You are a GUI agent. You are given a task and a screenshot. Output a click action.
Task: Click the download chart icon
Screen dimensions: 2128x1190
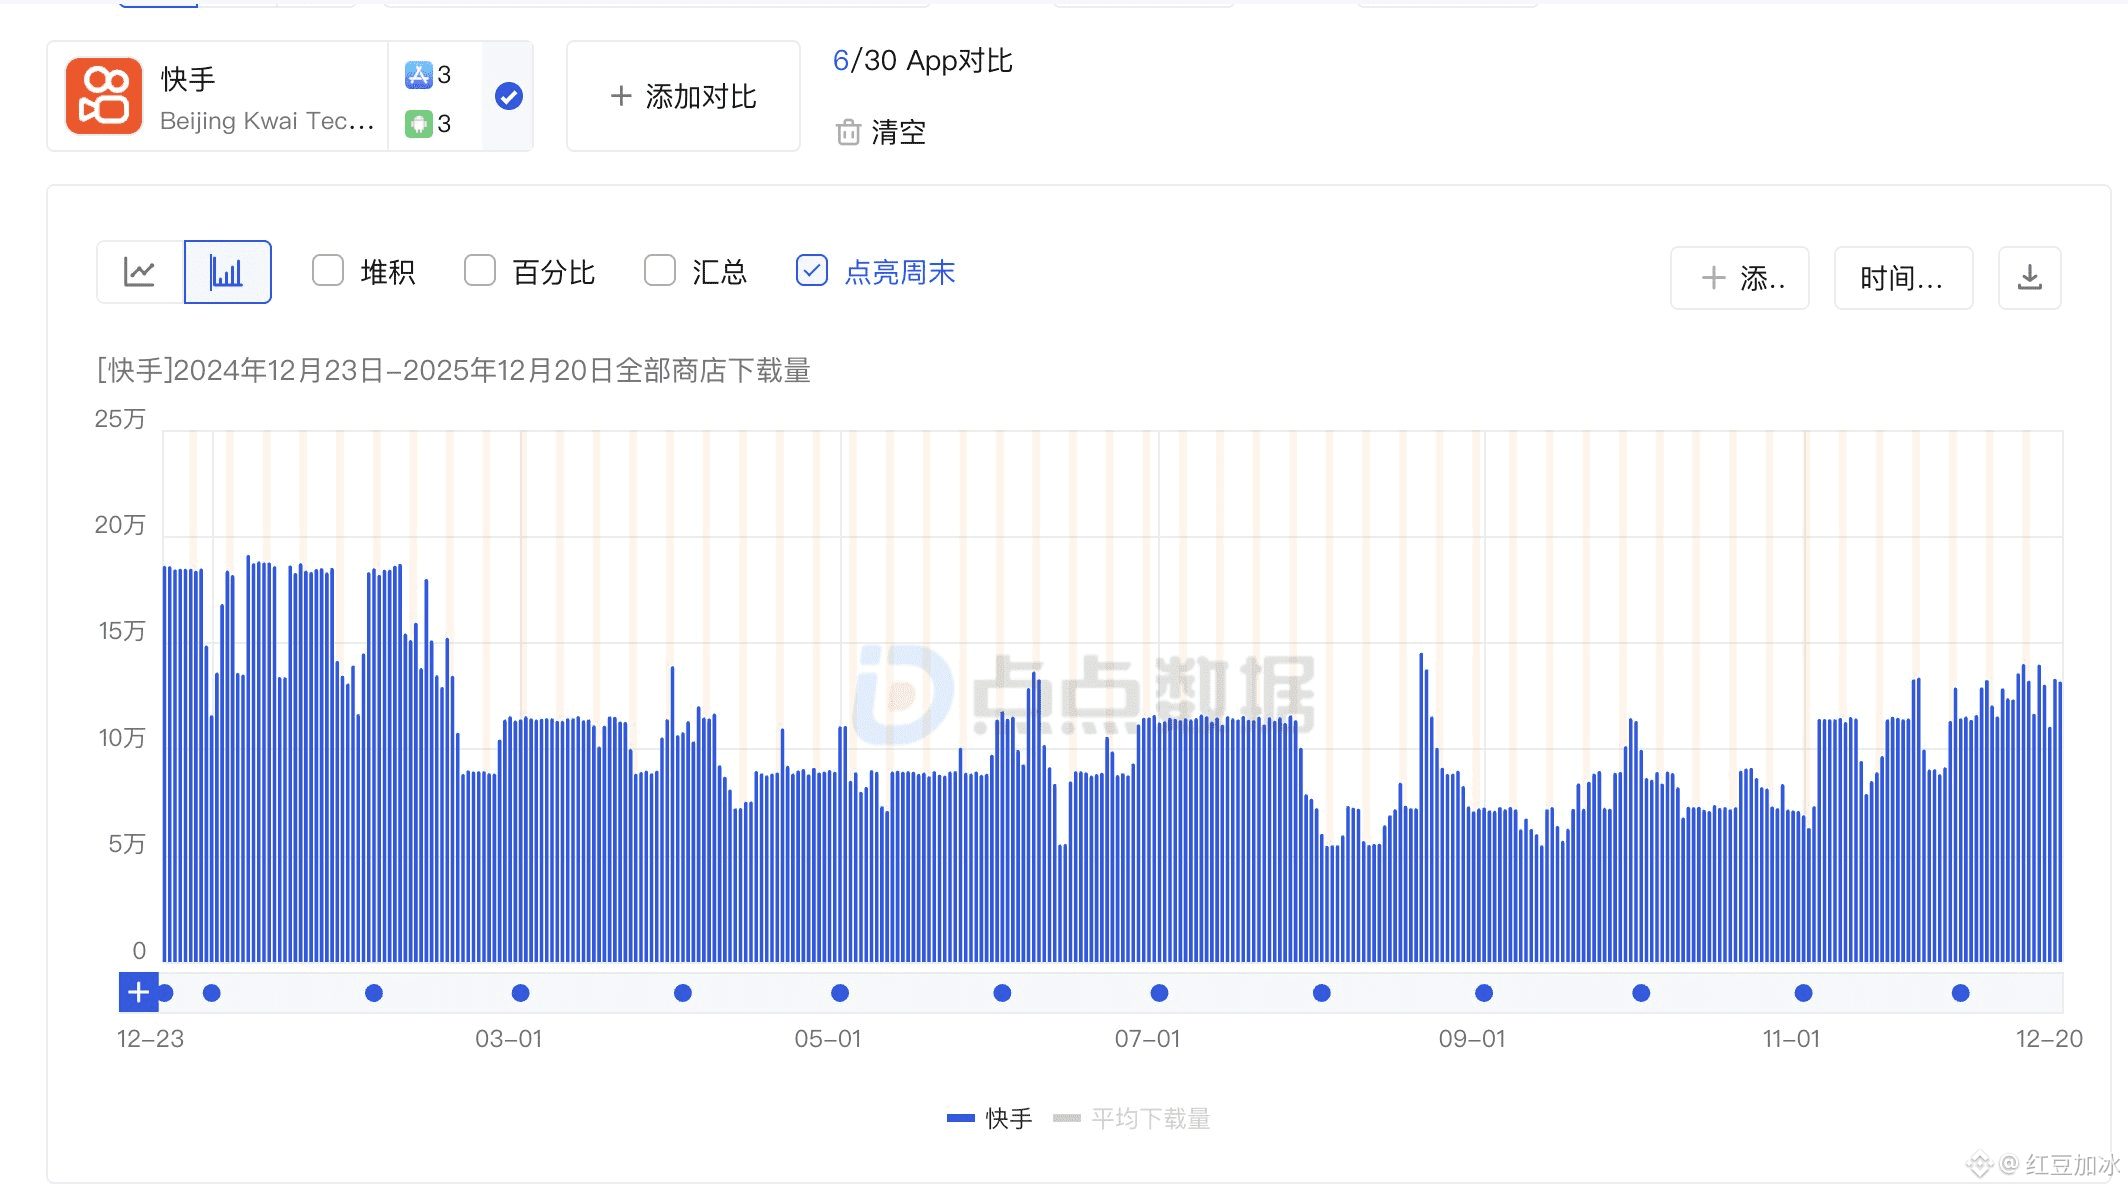coord(2029,277)
